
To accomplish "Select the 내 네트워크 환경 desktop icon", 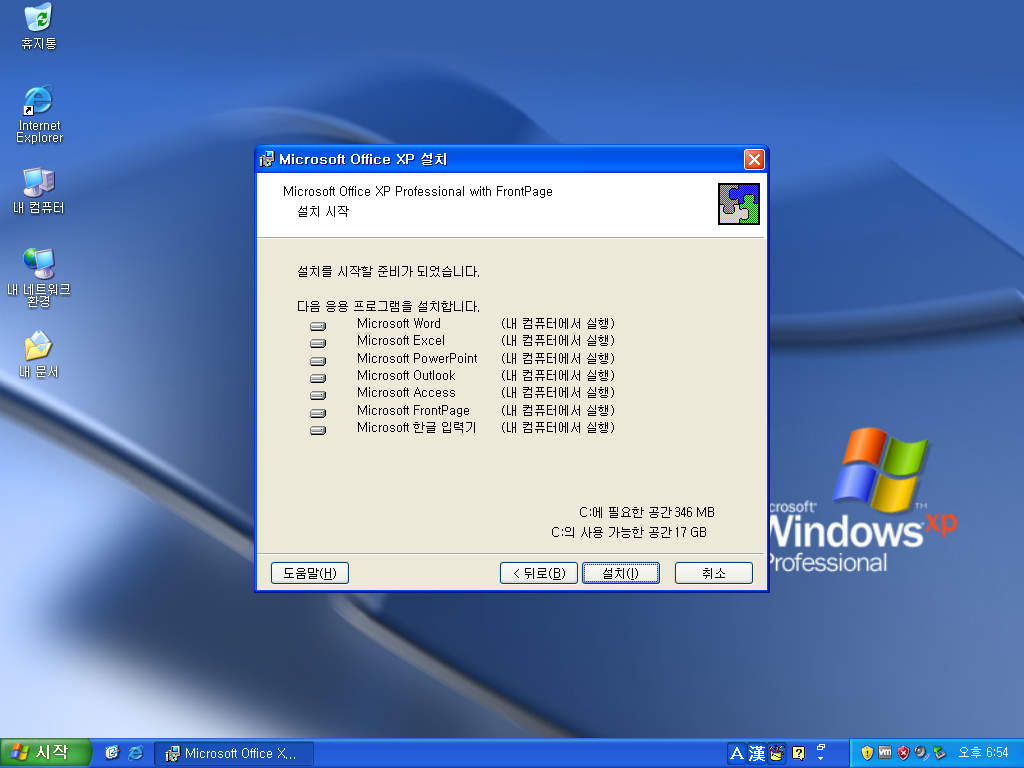I will point(39,278).
